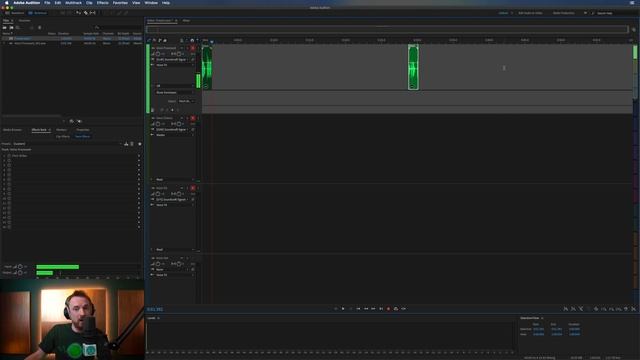640x360 pixels.
Task: Show track Sends section icon
Action: click(x=160, y=40)
